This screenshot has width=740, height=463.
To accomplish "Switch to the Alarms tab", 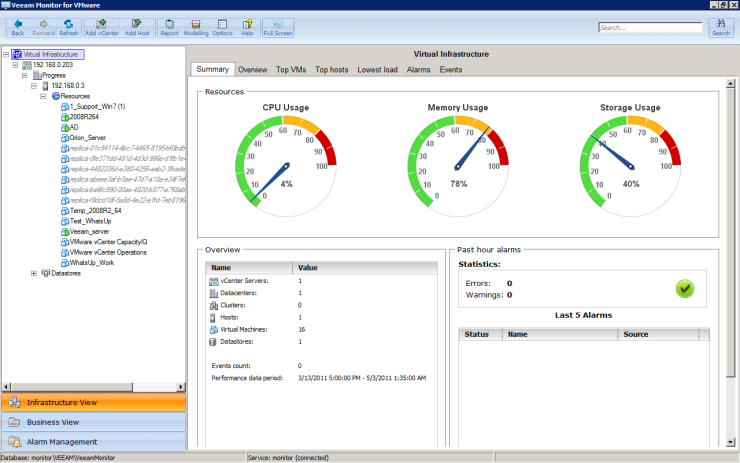I will click(419, 69).
